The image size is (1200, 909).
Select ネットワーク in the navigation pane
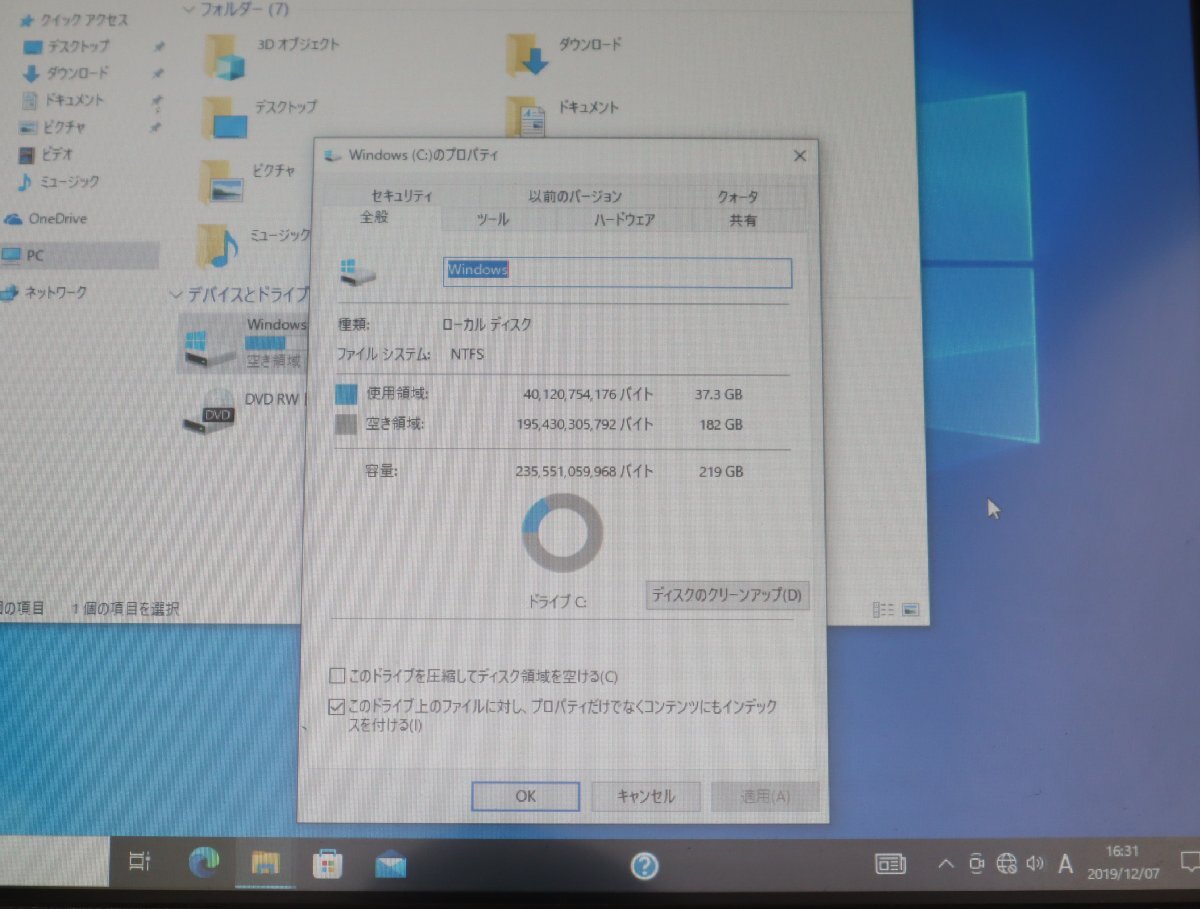pyautogui.click(x=46, y=292)
